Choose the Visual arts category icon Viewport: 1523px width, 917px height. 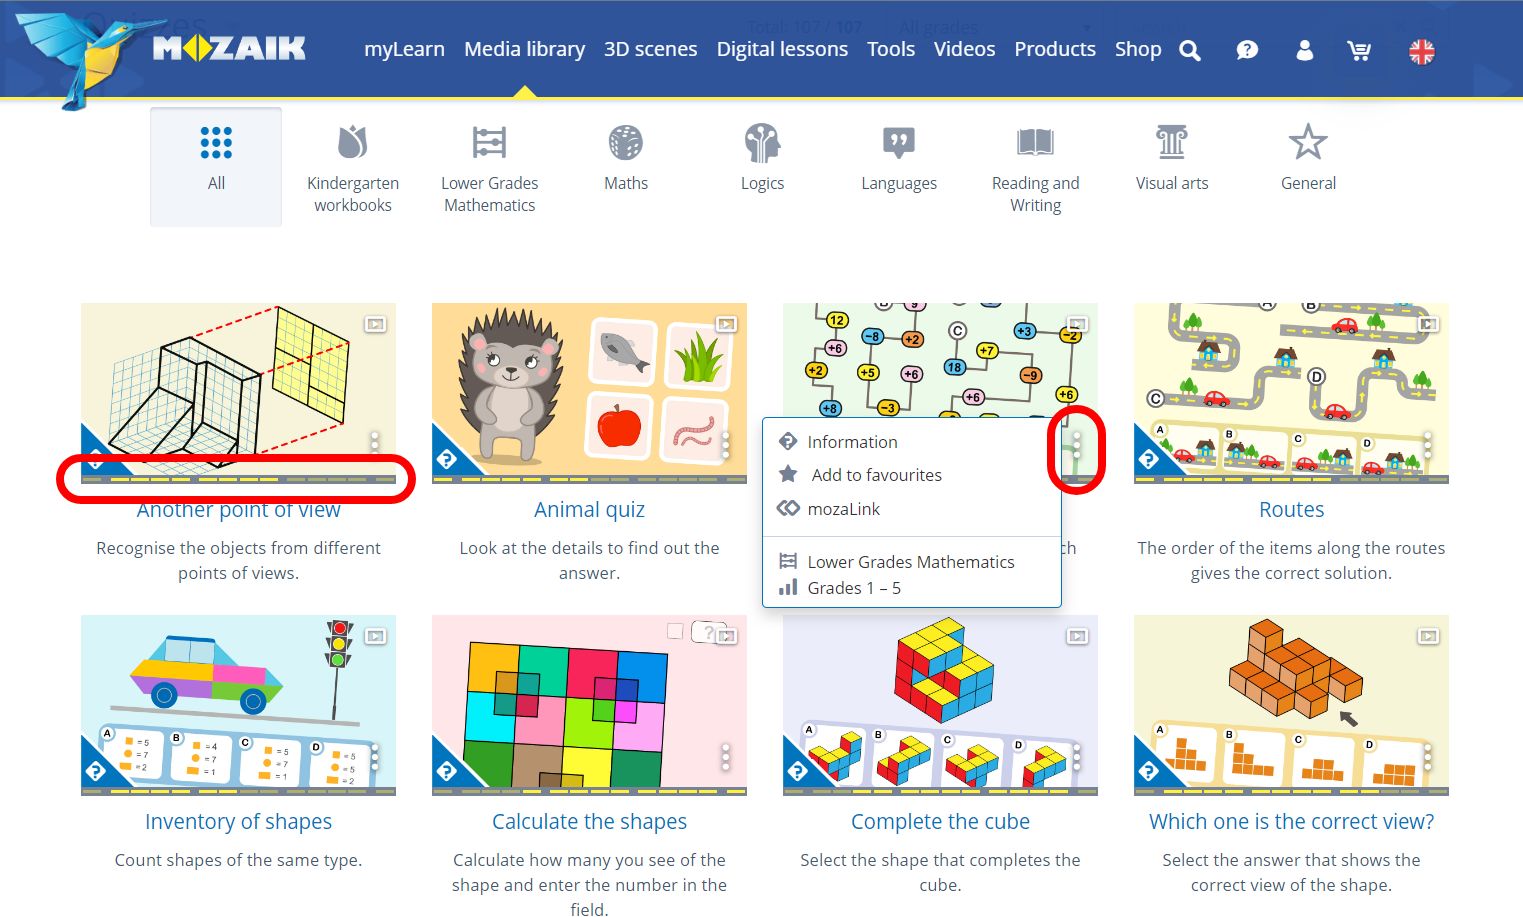(x=1172, y=143)
